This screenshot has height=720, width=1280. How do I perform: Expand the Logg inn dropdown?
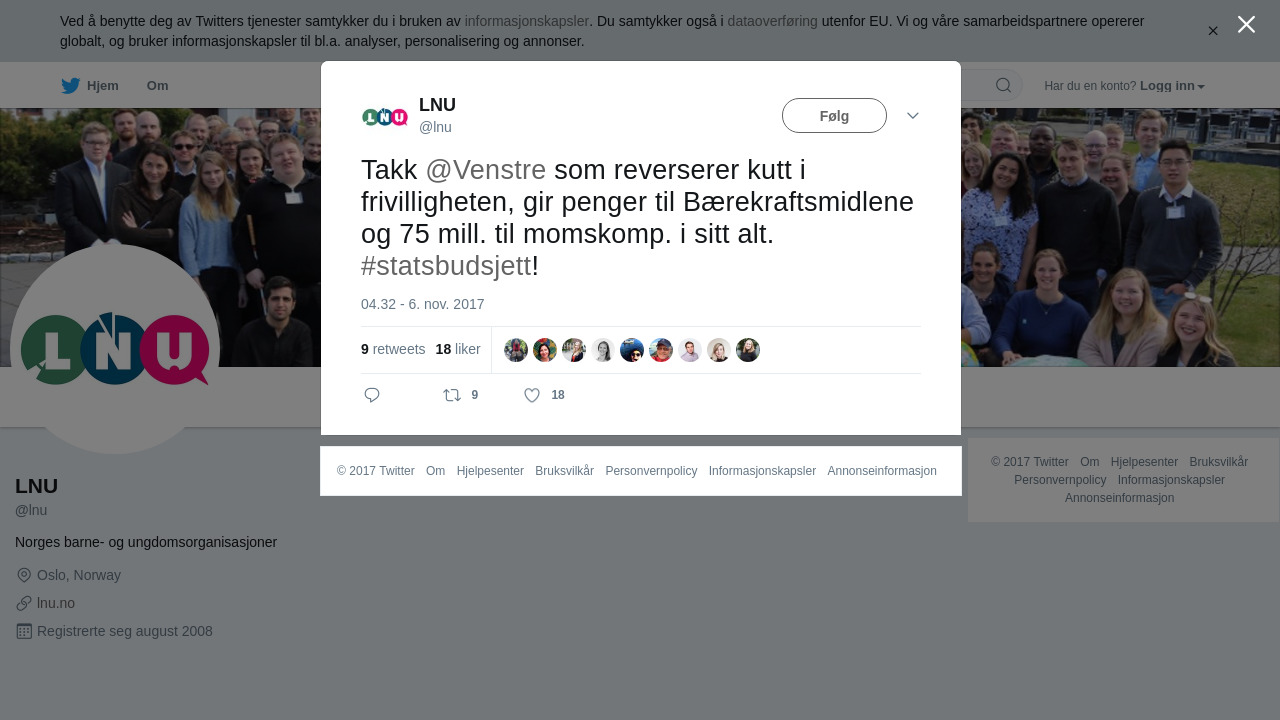pos(1172,86)
